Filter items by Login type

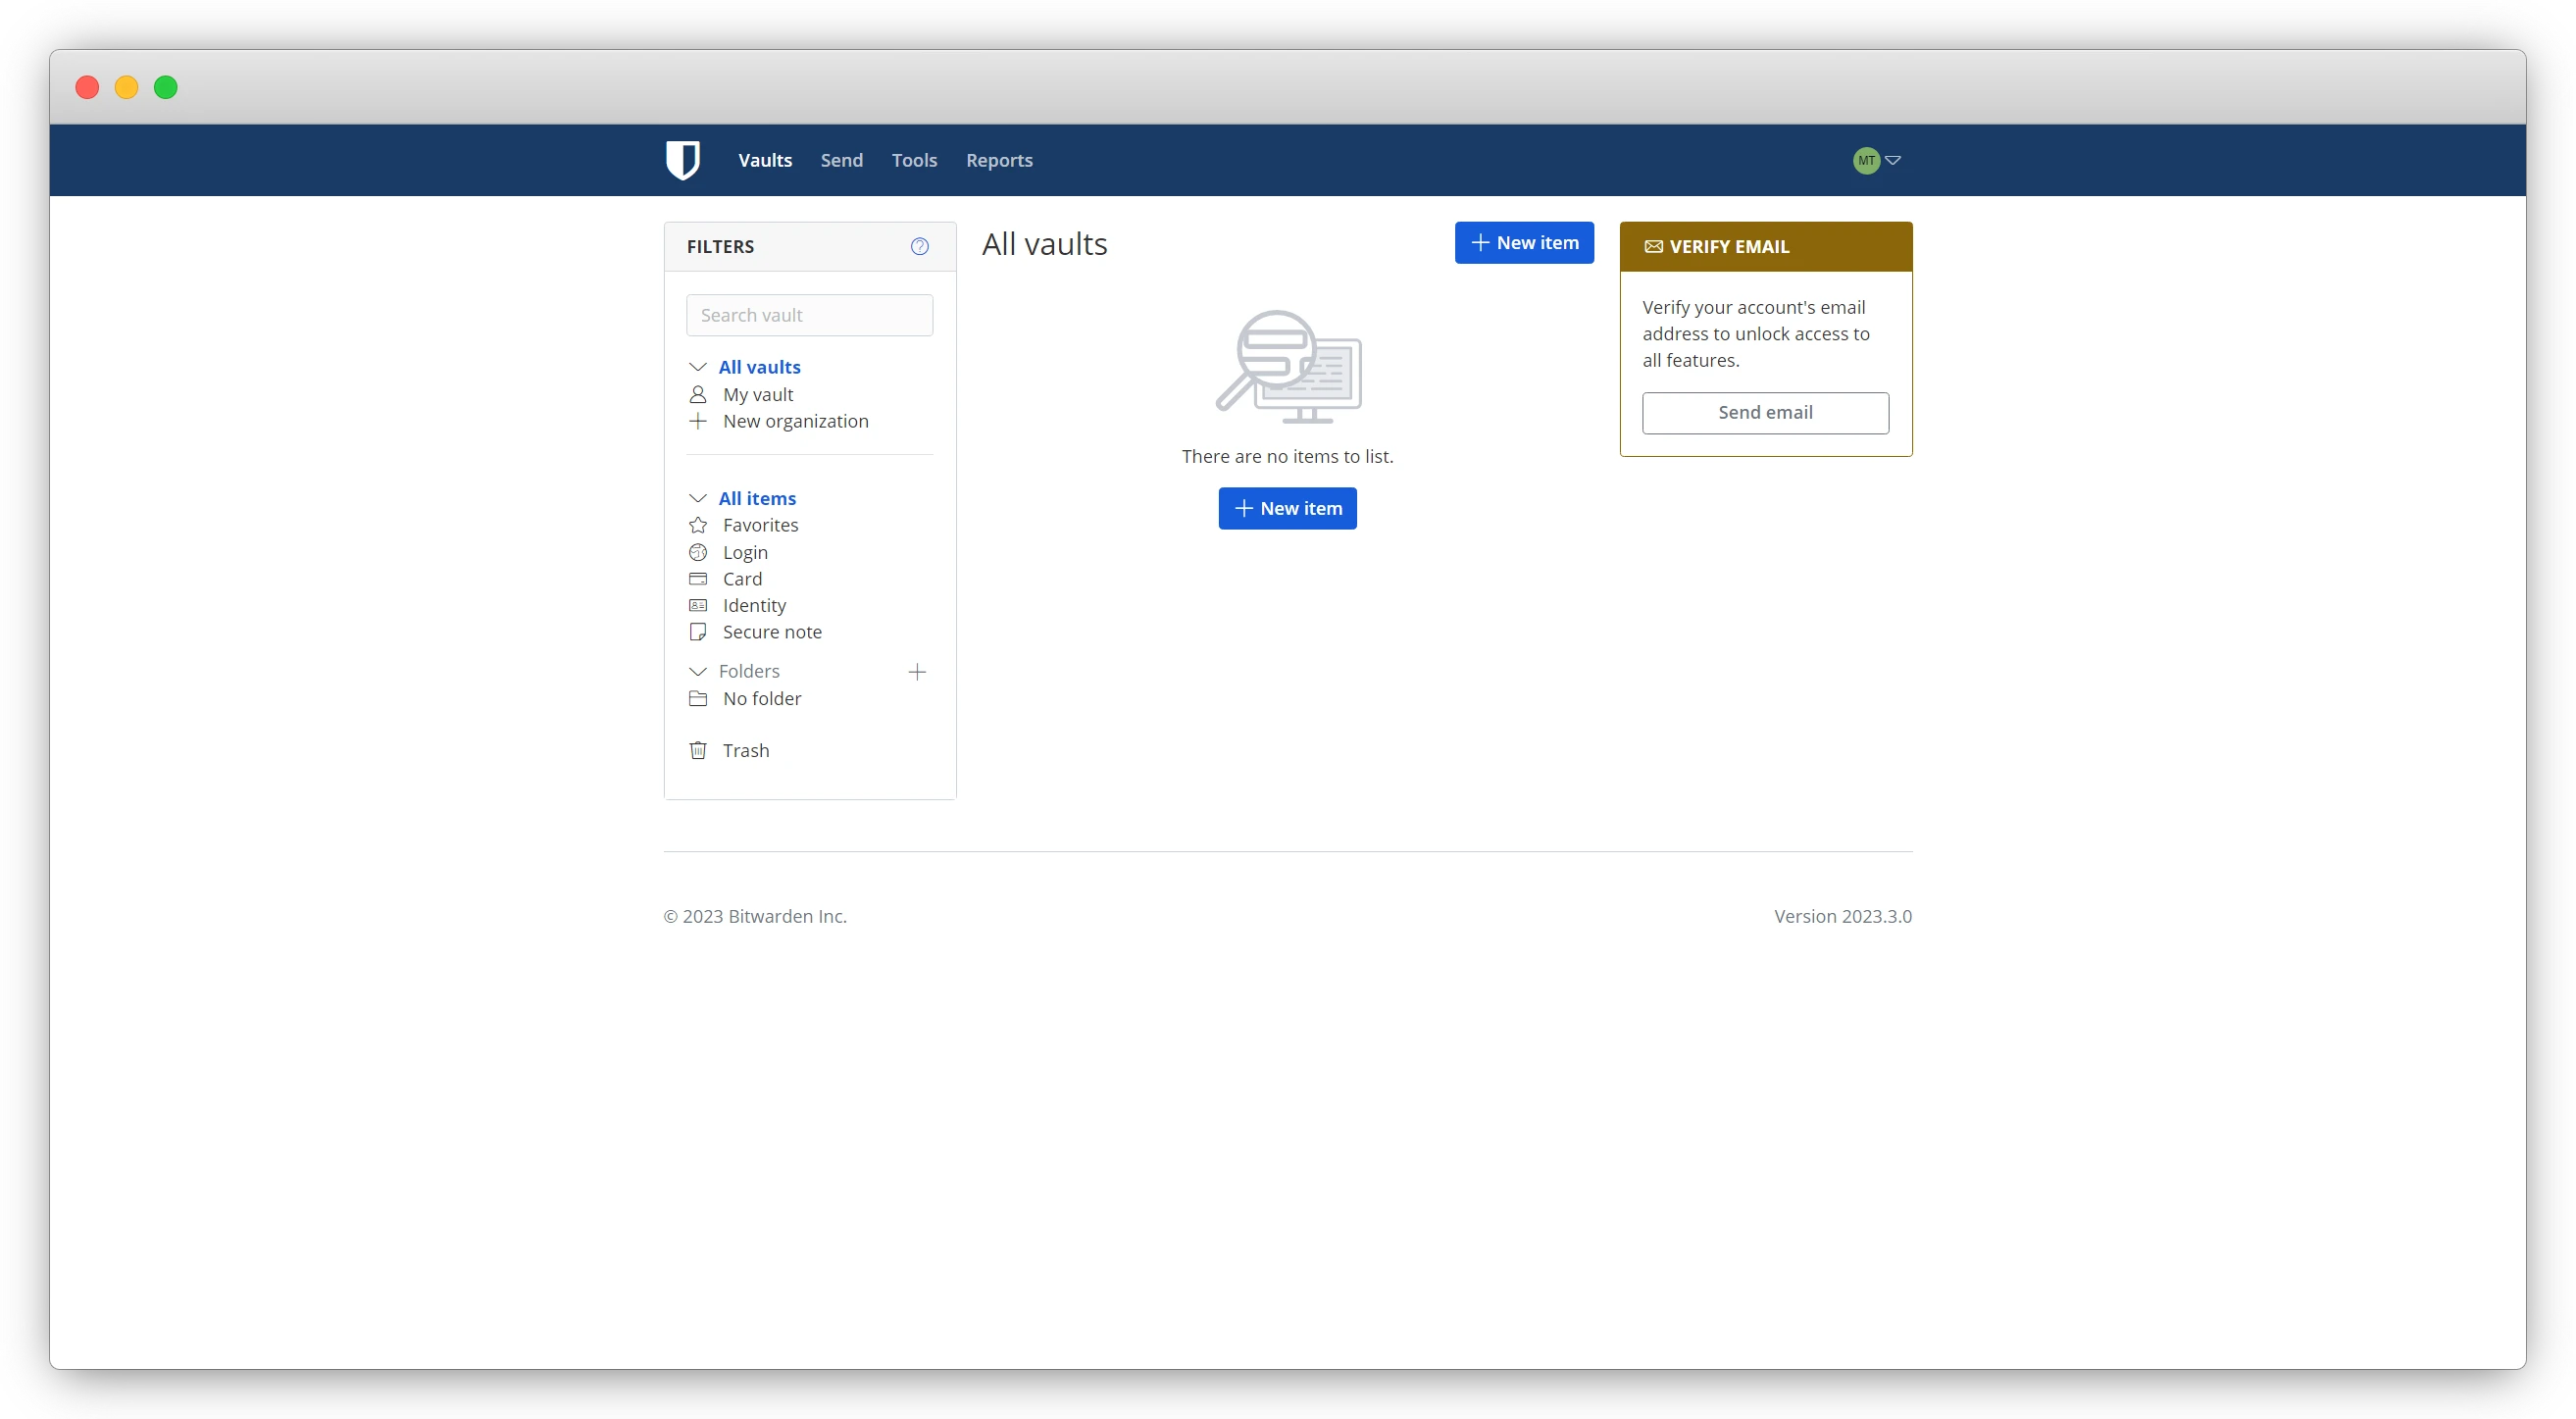[x=745, y=552]
